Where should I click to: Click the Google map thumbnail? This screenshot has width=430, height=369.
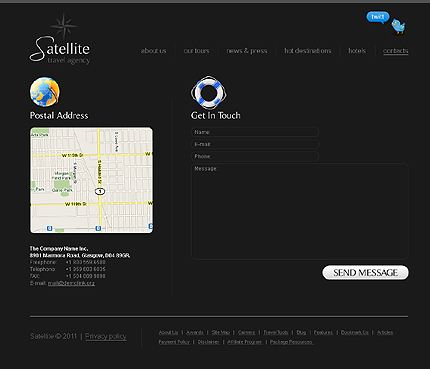click(x=92, y=180)
